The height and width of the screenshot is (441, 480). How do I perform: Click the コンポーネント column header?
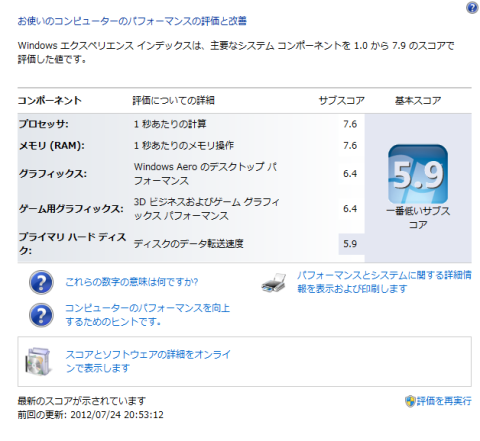tap(50, 100)
